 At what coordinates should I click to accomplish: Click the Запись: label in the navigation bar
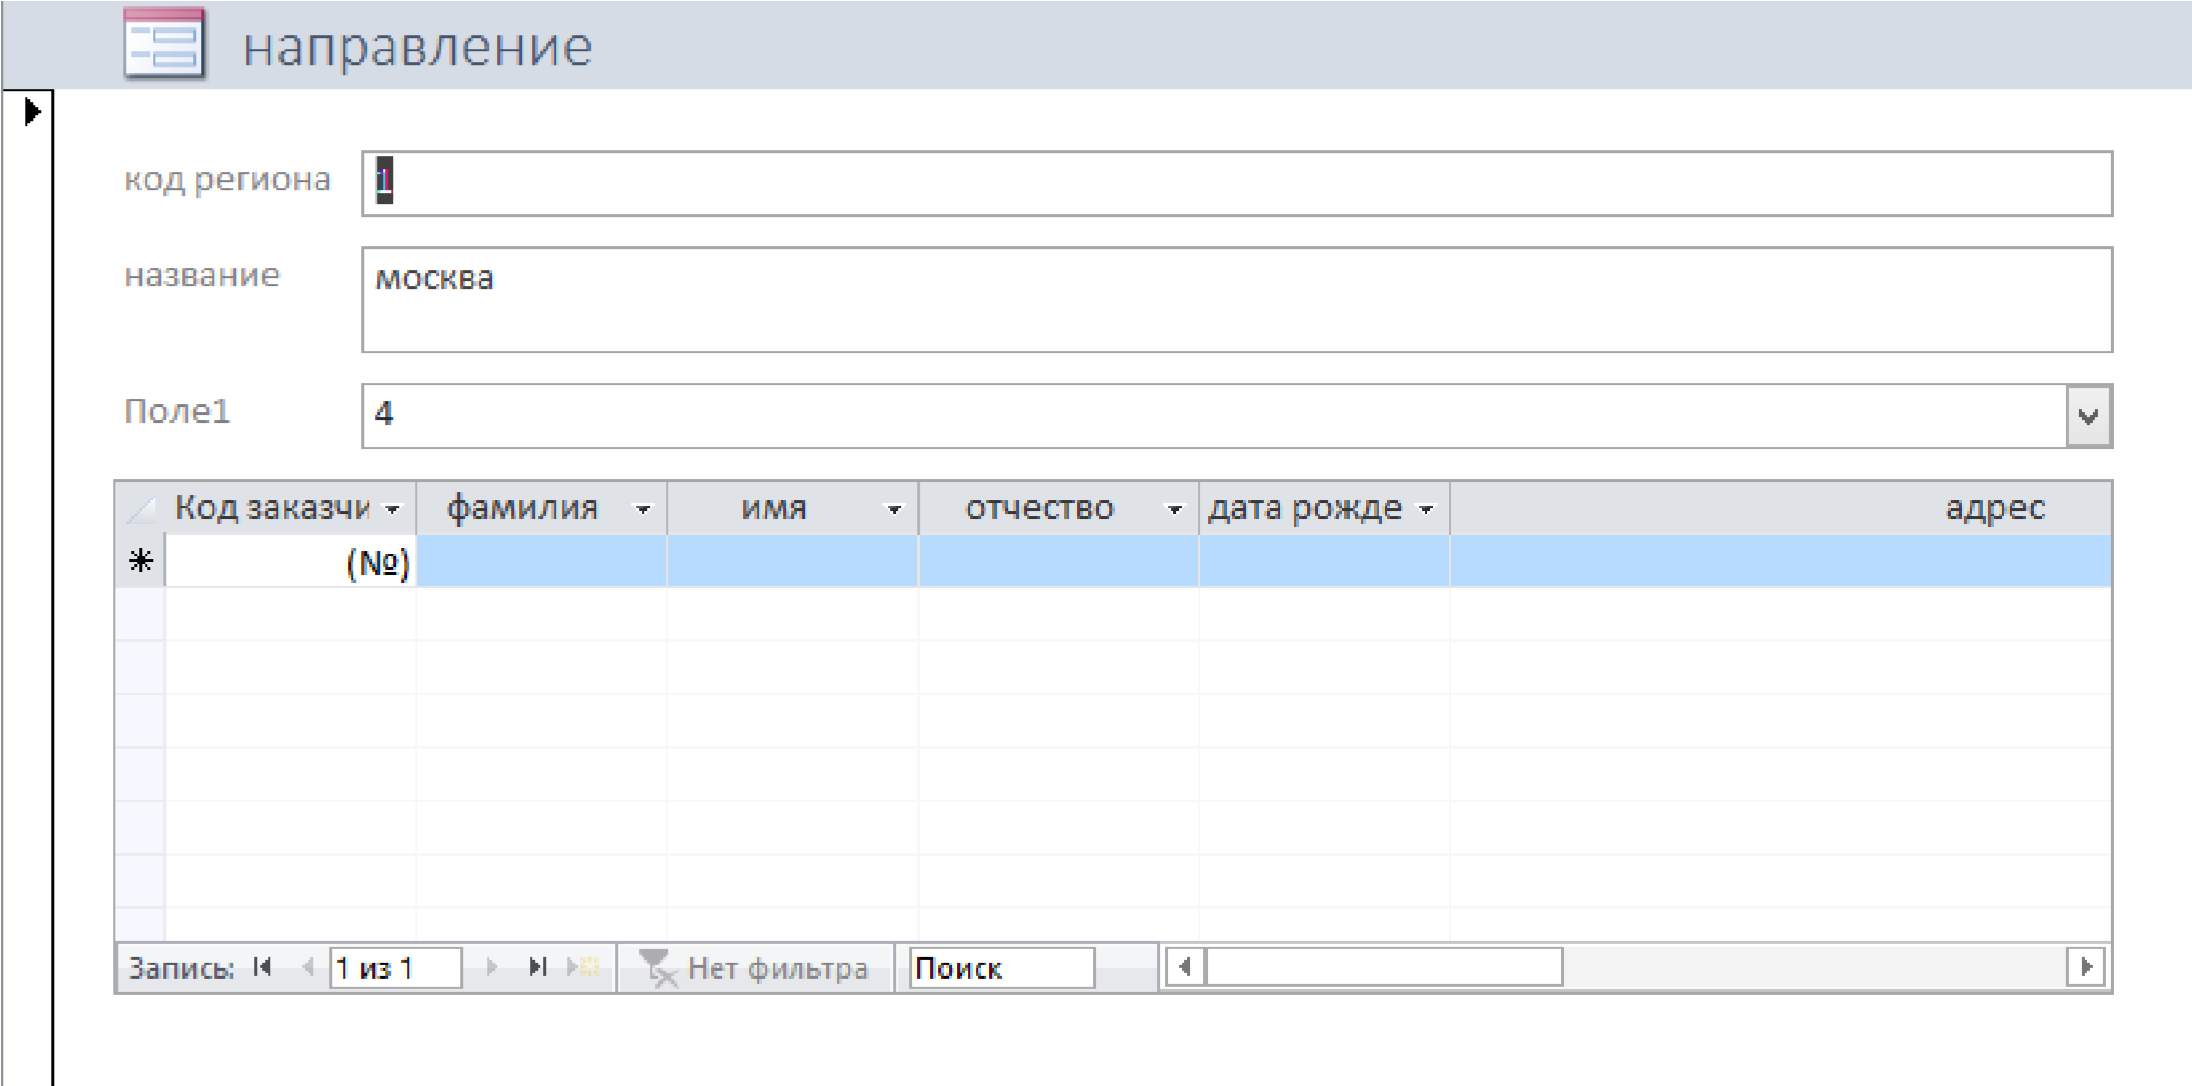coord(181,968)
